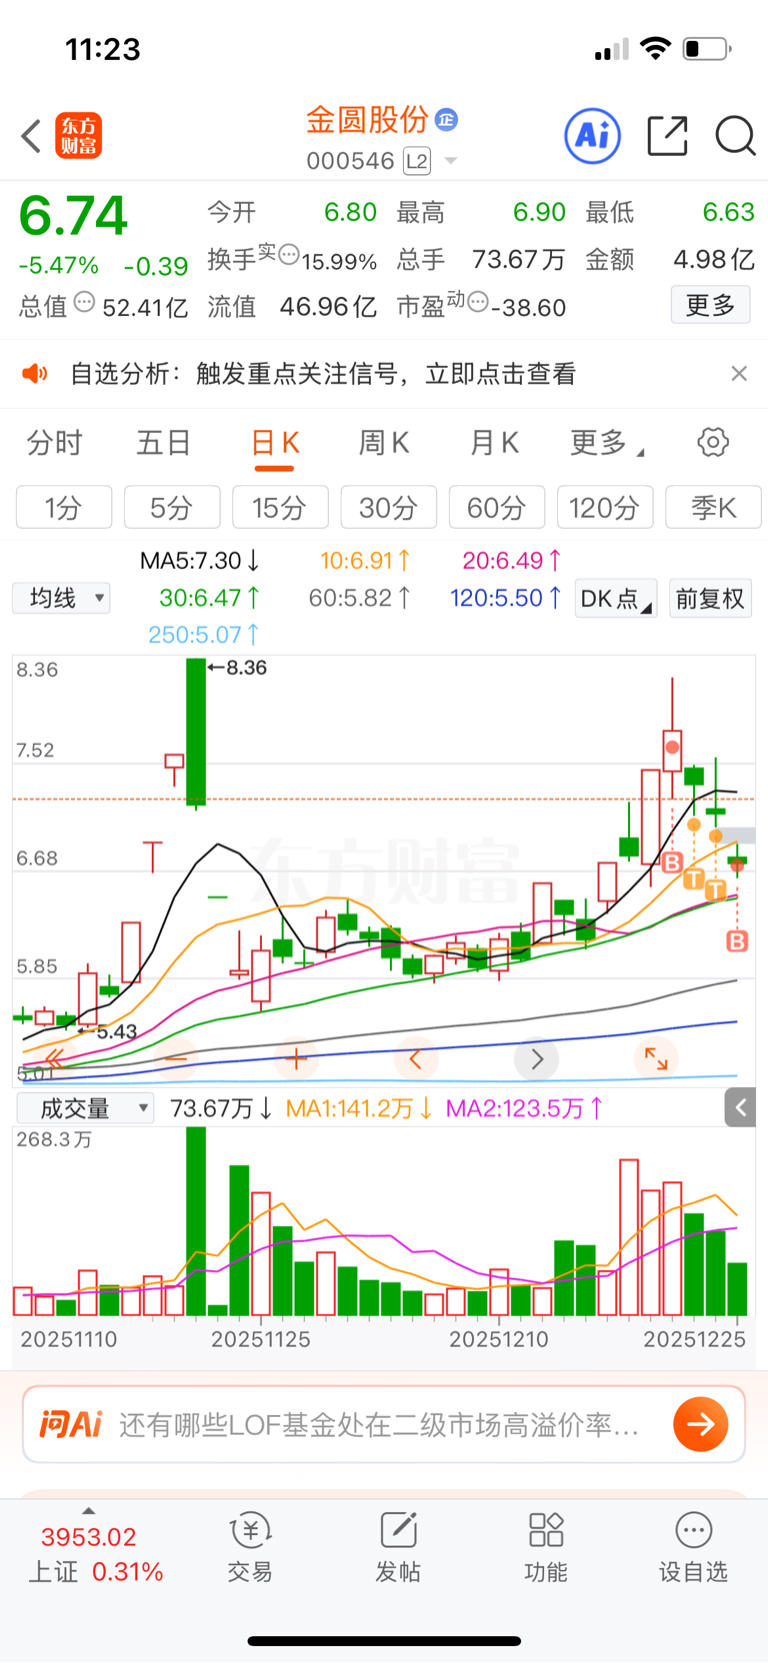The width and height of the screenshot is (768, 1663).
Task: Tap the 金圆股份 certified badge icon
Action: (x=447, y=120)
